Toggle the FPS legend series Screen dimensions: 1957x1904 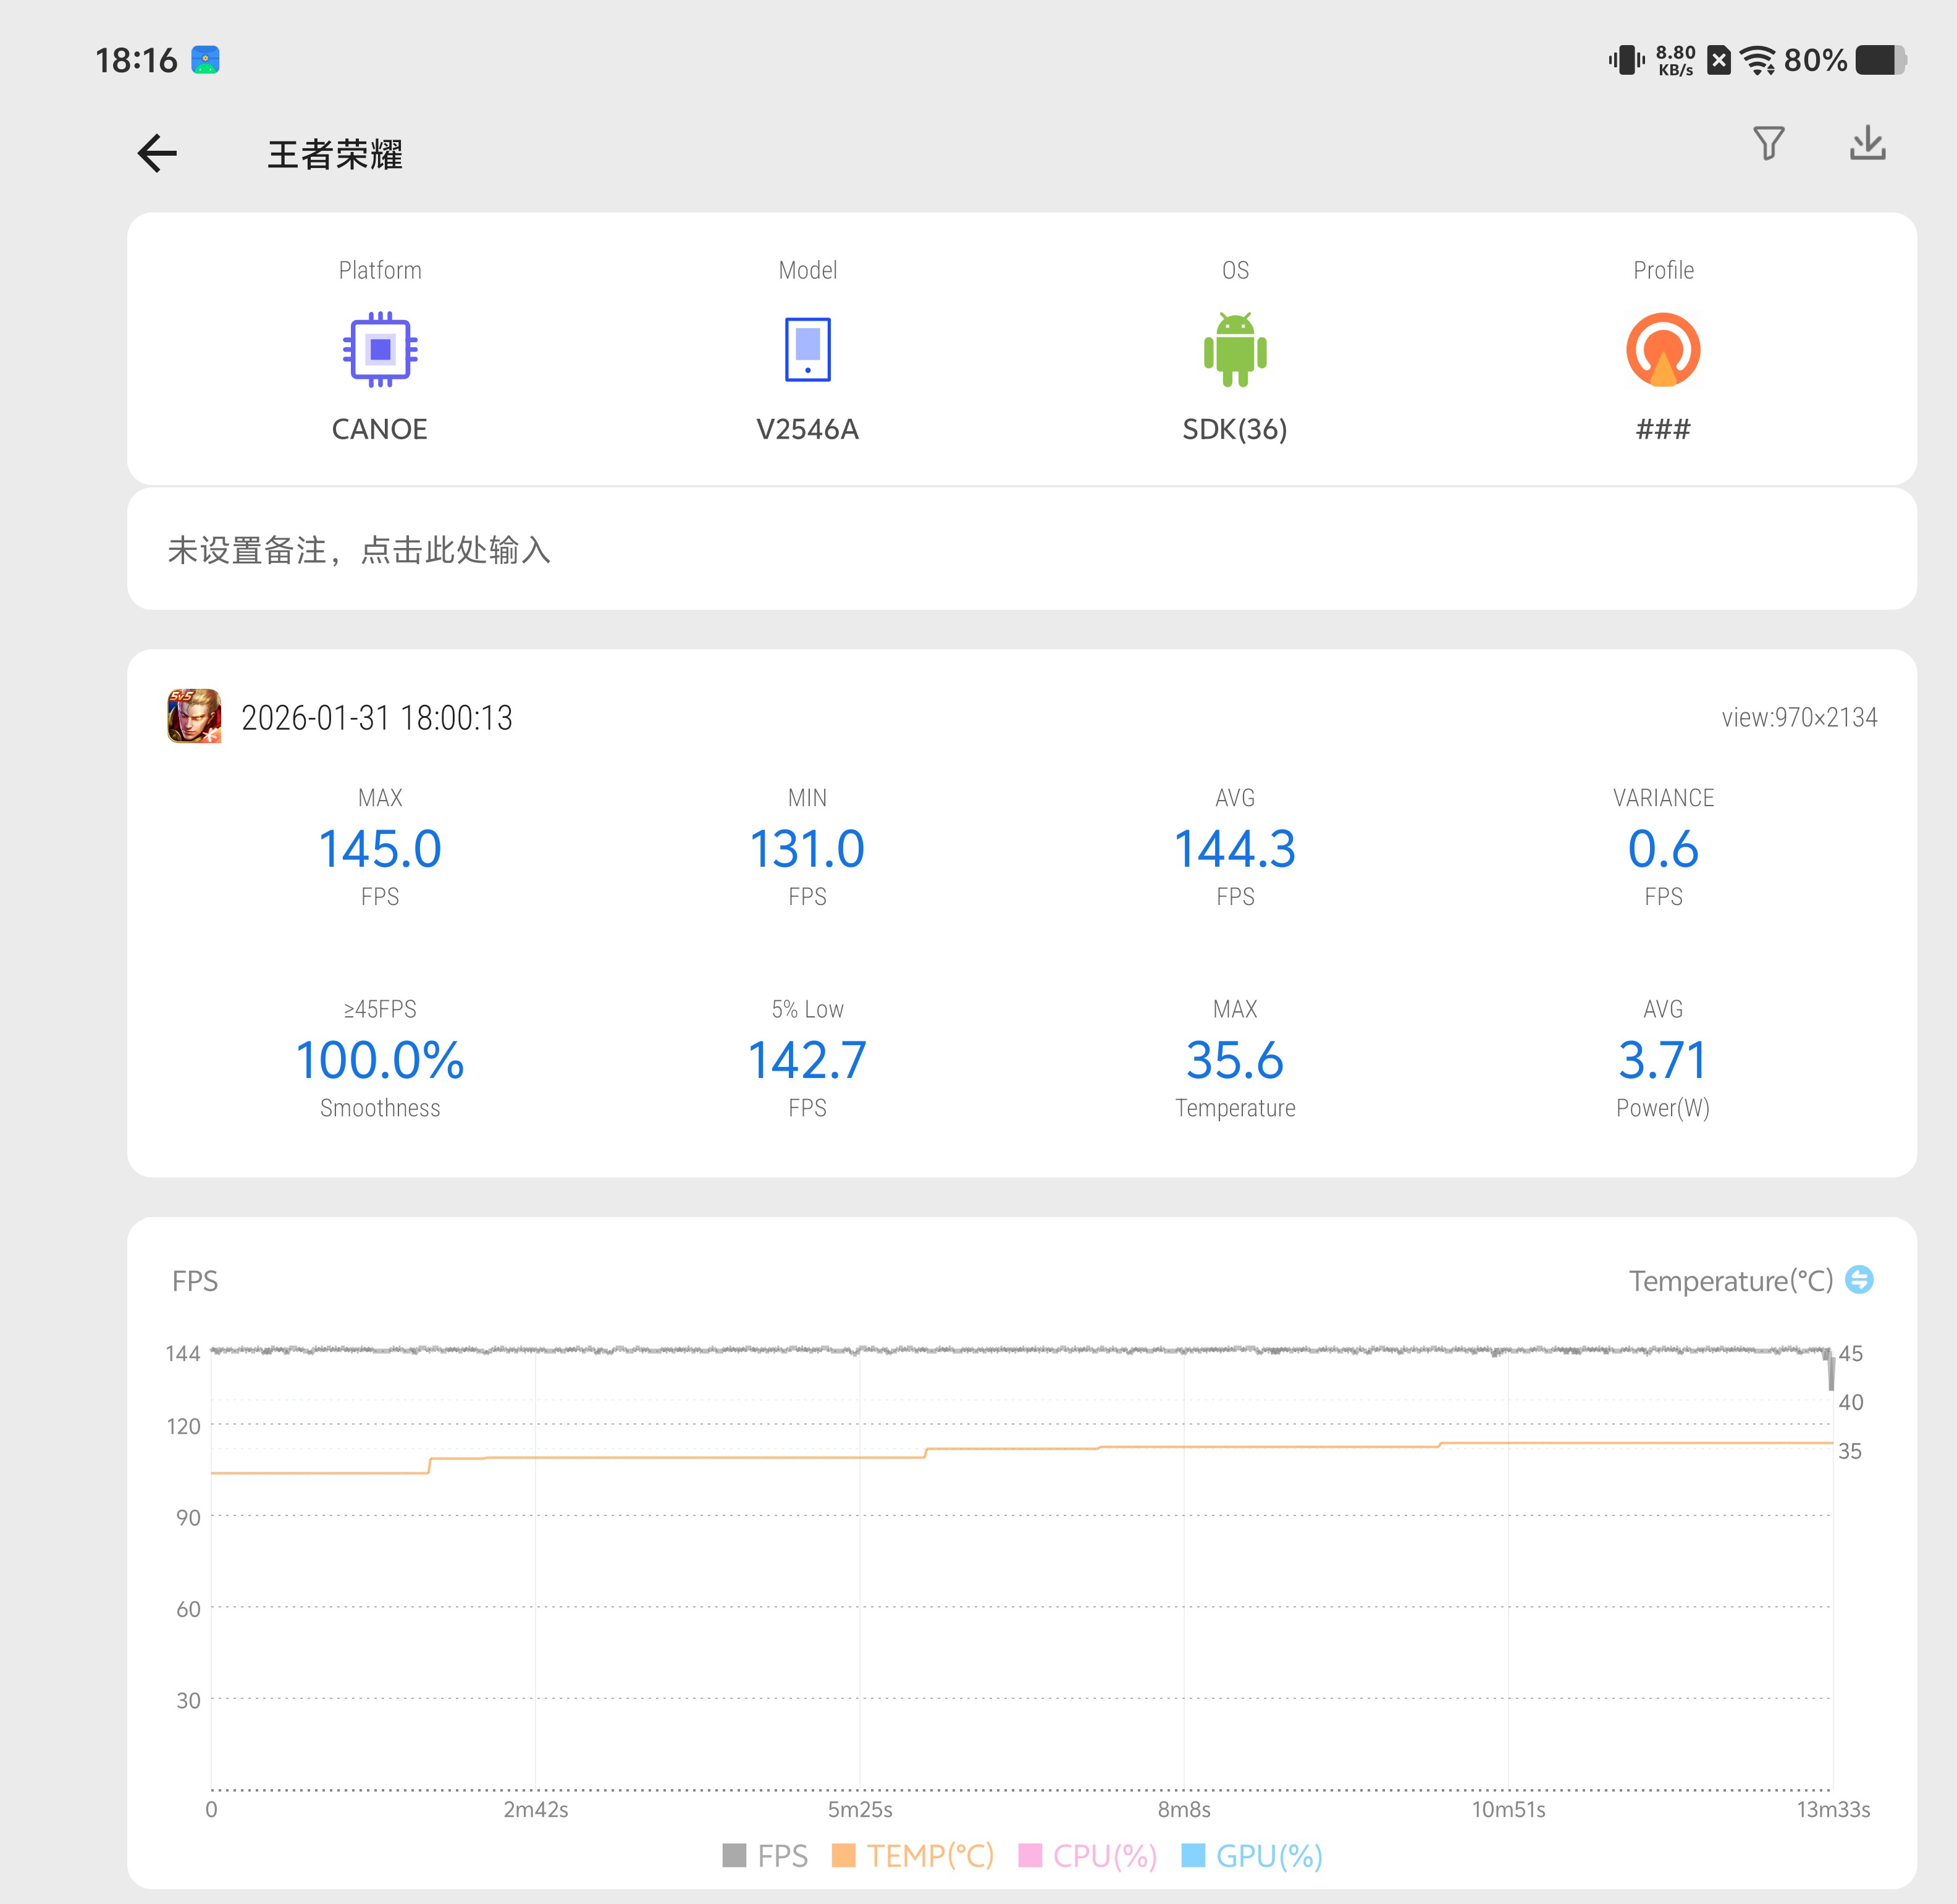coord(765,1856)
